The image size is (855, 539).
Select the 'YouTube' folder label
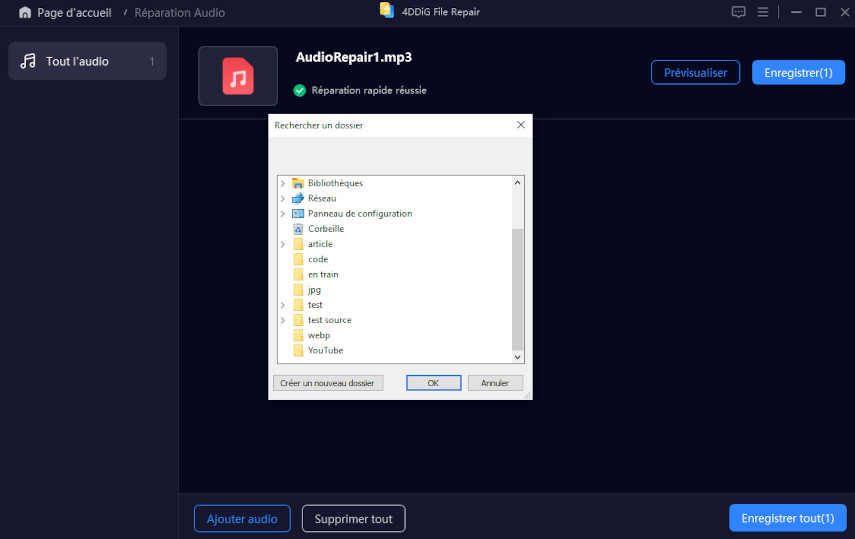pyautogui.click(x=326, y=351)
